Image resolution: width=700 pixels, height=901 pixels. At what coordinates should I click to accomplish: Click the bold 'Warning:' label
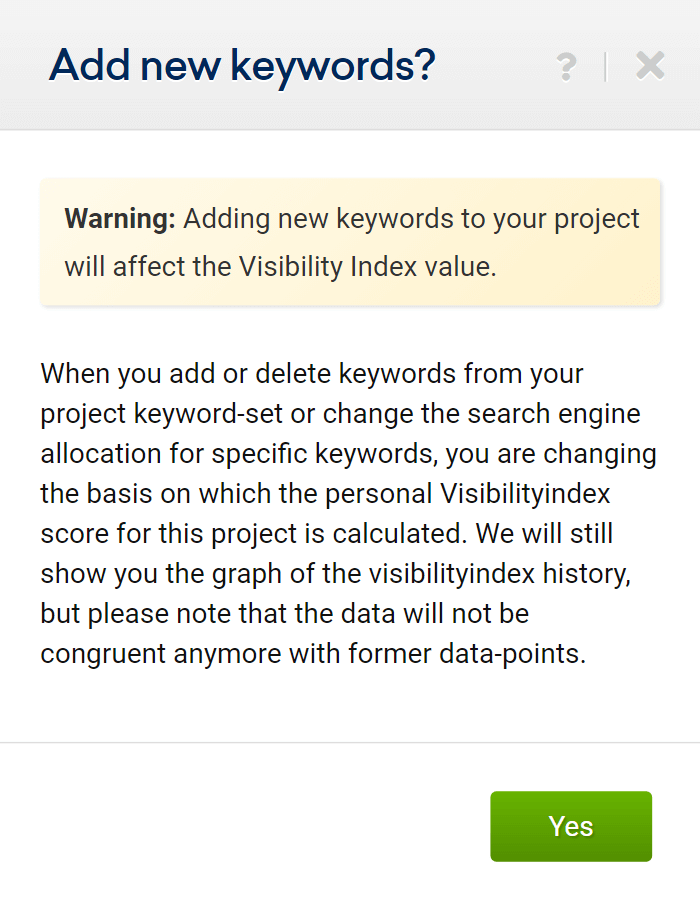[120, 219]
